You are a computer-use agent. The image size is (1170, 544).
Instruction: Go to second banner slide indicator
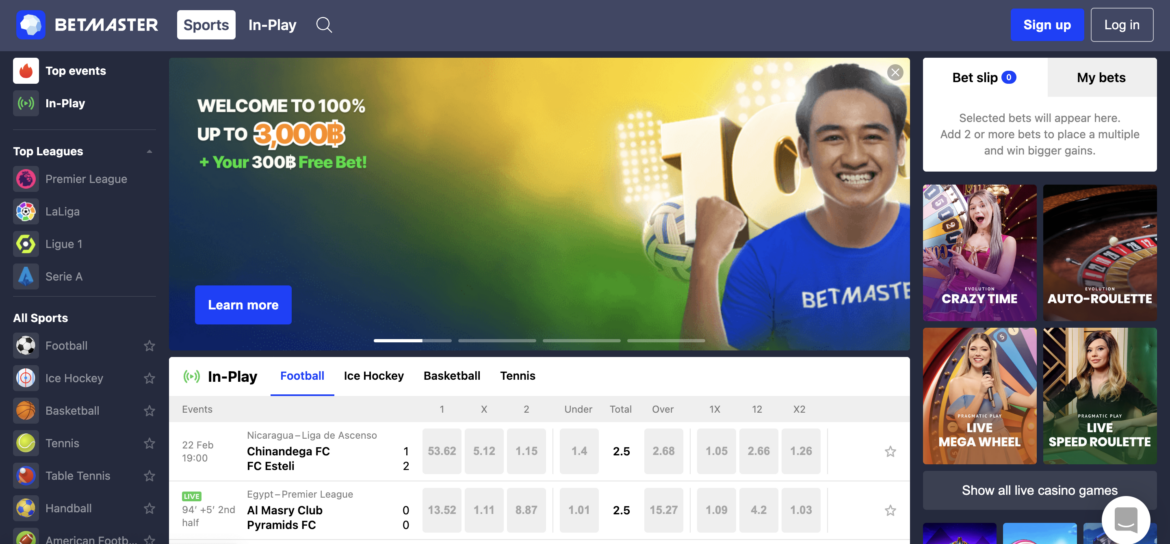coord(497,340)
